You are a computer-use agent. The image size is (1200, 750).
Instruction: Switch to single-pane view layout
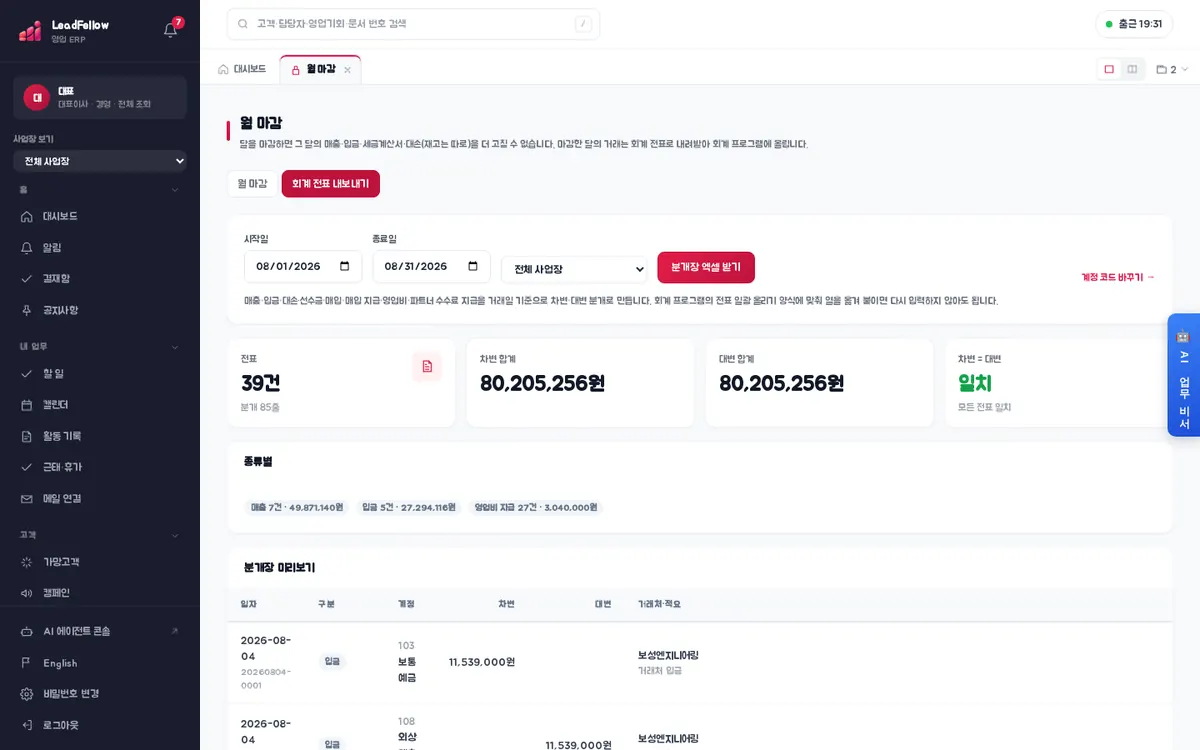click(x=1109, y=69)
